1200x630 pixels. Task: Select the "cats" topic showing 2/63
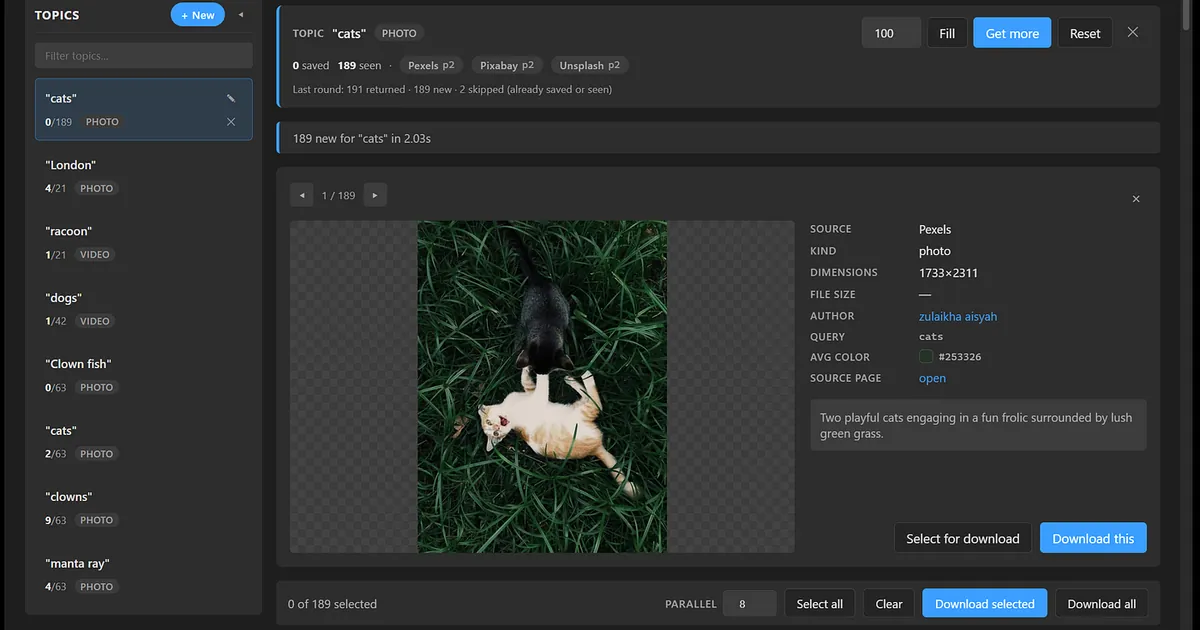[x=144, y=442]
